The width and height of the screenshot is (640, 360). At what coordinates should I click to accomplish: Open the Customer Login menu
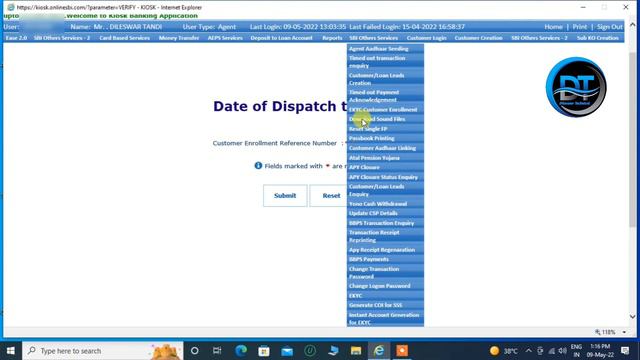427,38
